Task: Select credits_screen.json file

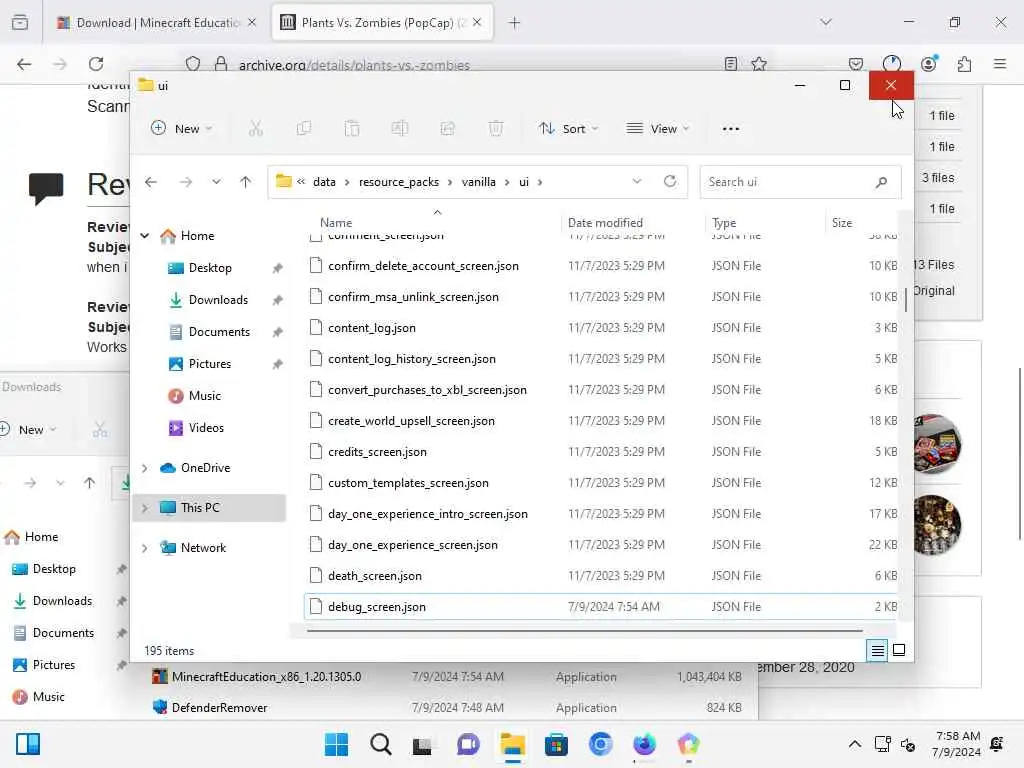Action: coord(601,452)
